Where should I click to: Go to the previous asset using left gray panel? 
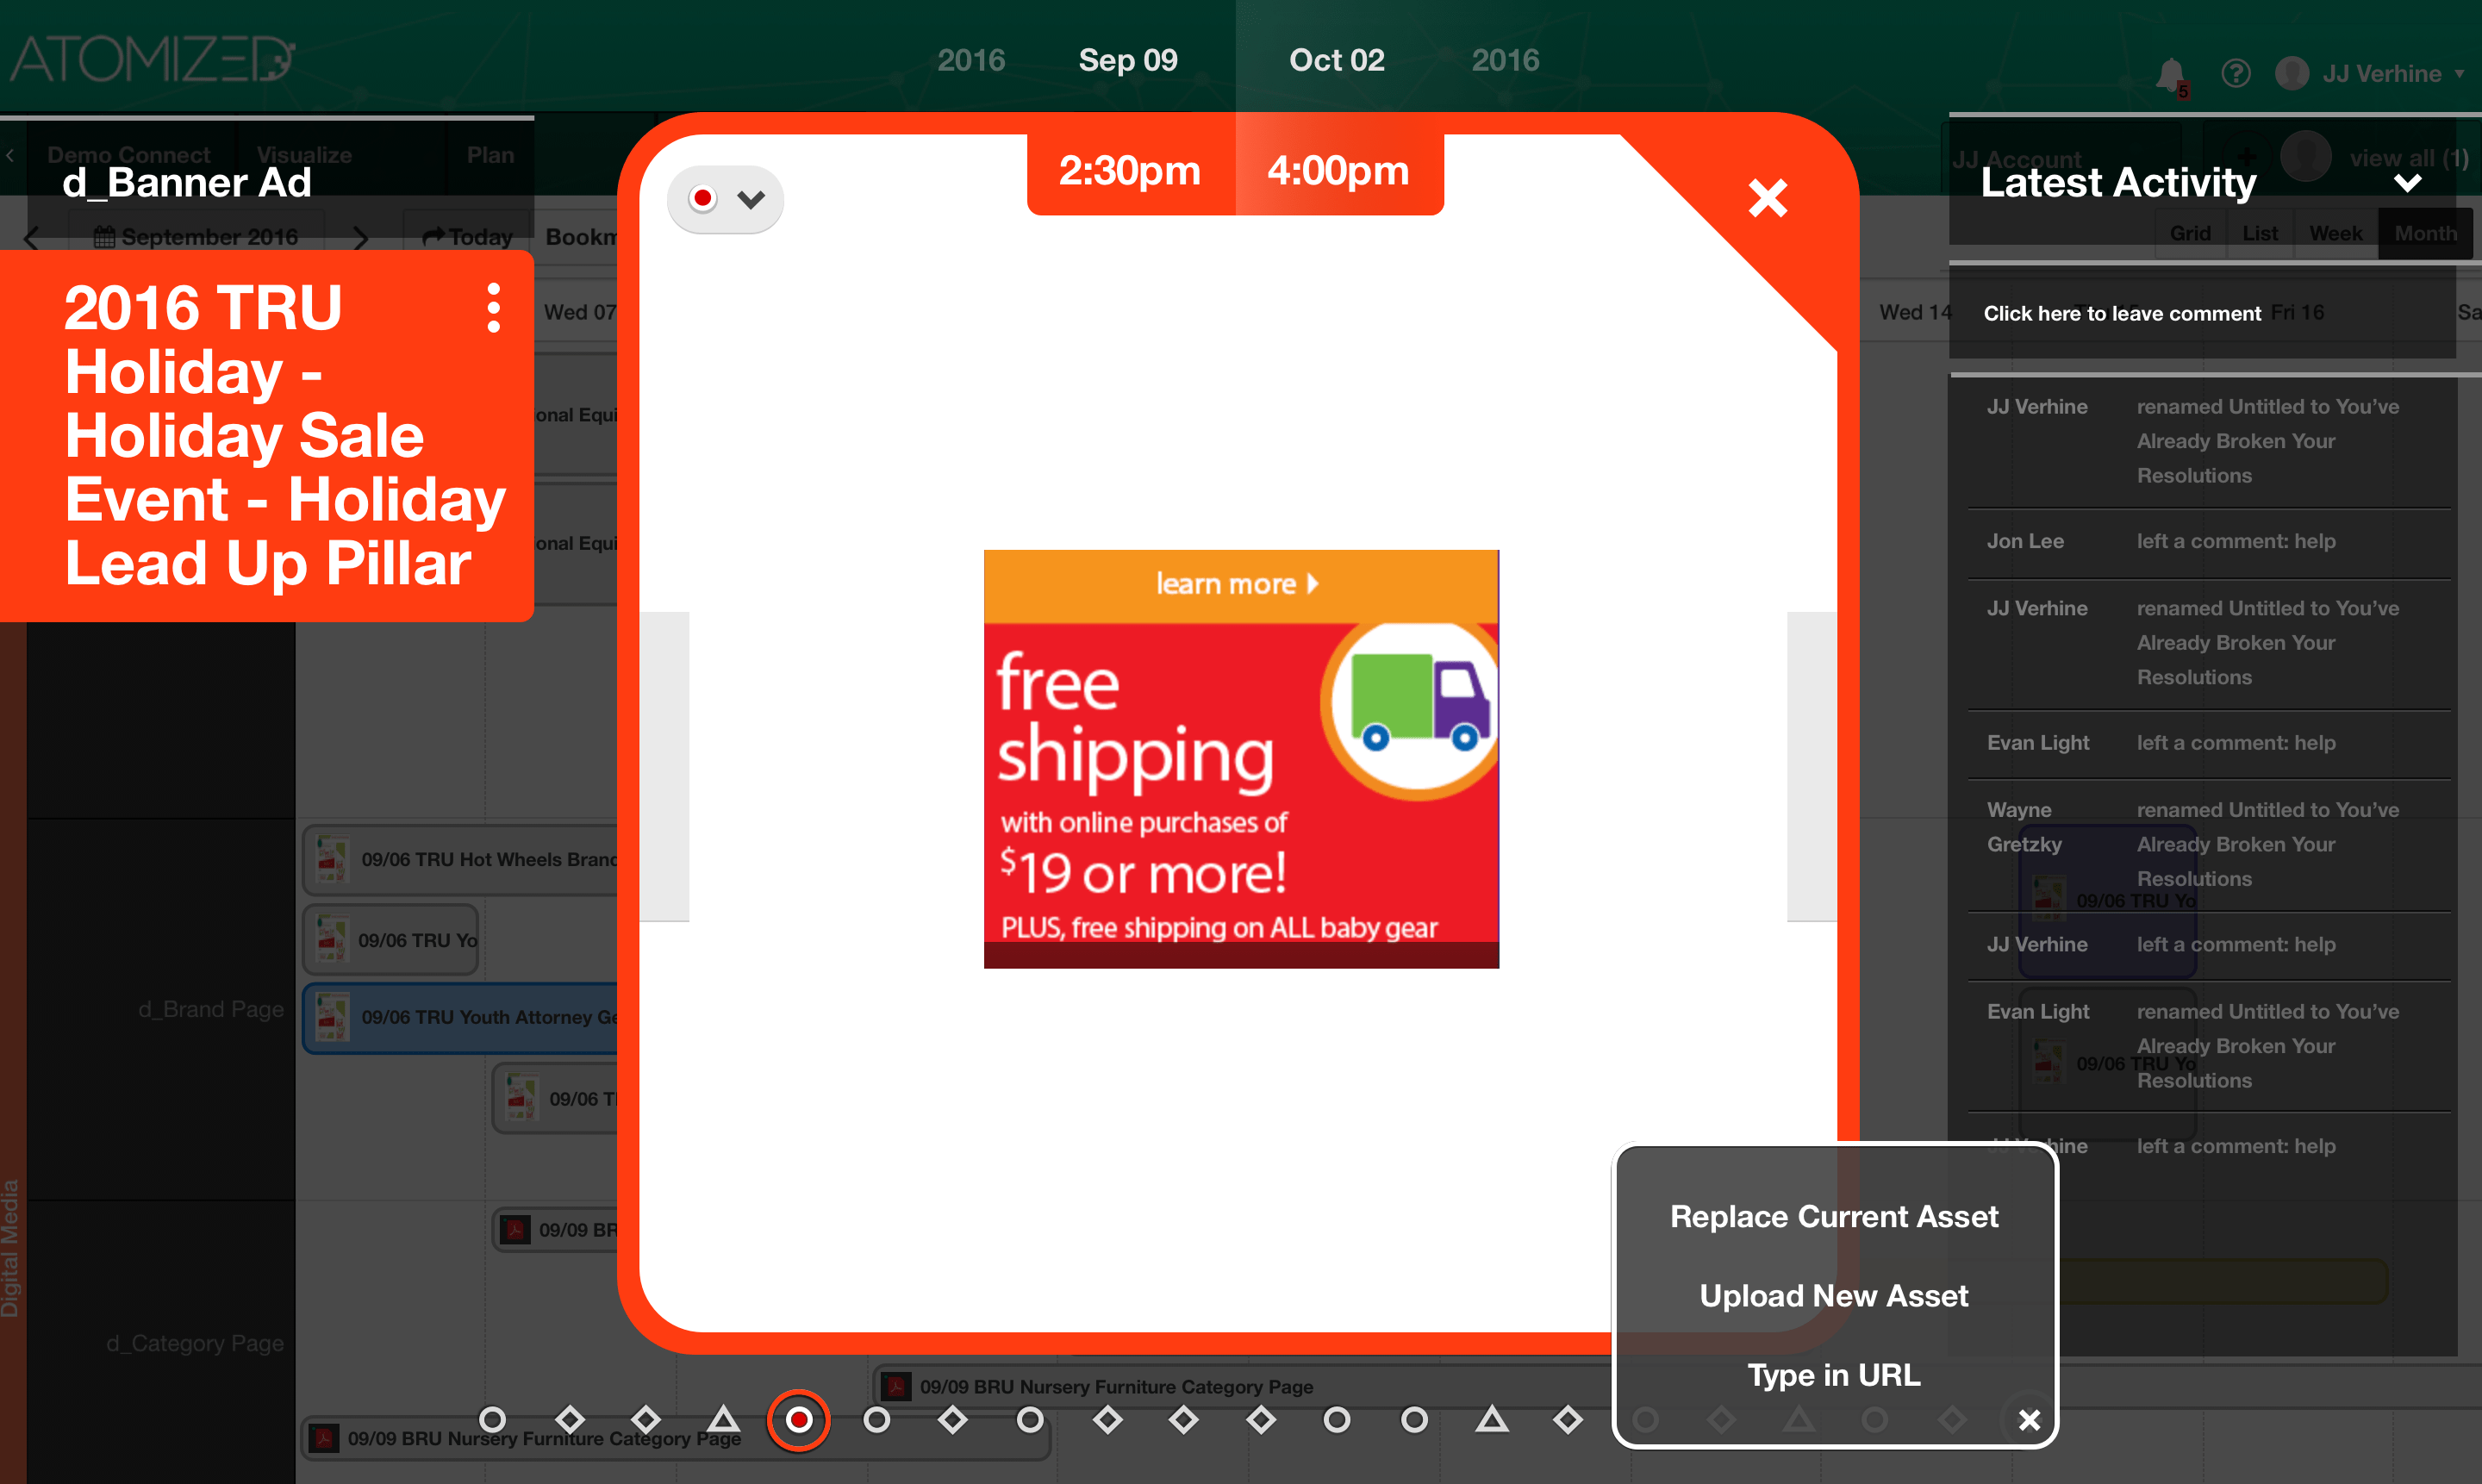[x=664, y=766]
